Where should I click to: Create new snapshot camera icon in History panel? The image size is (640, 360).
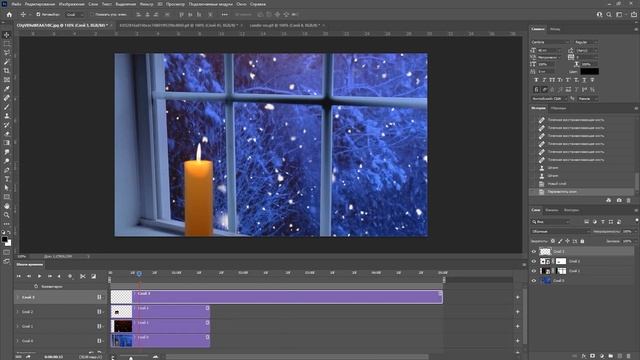619,200
